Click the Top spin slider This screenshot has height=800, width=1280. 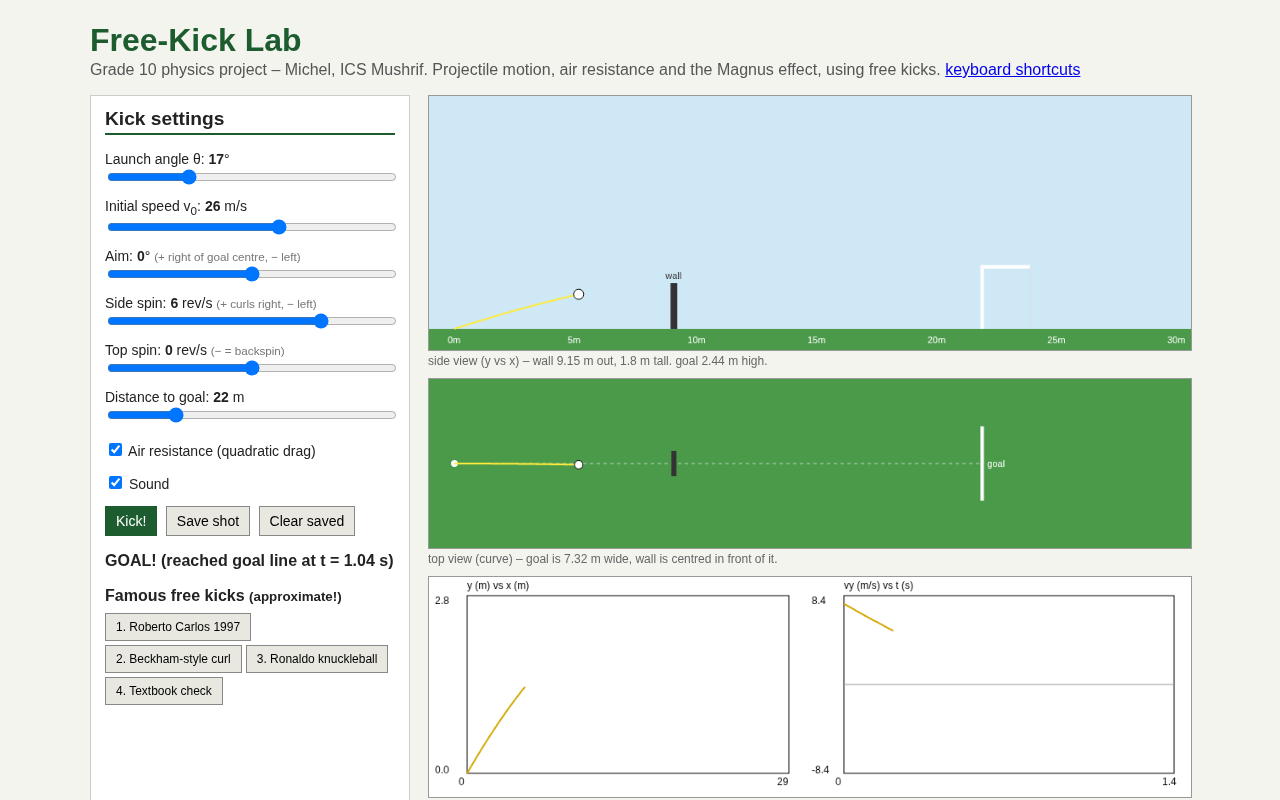coord(252,368)
